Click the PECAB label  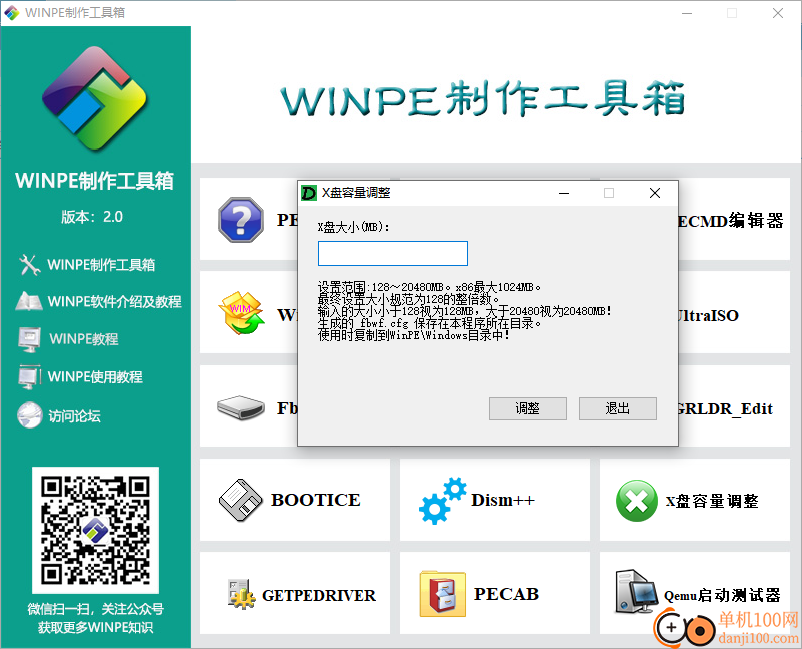506,594
